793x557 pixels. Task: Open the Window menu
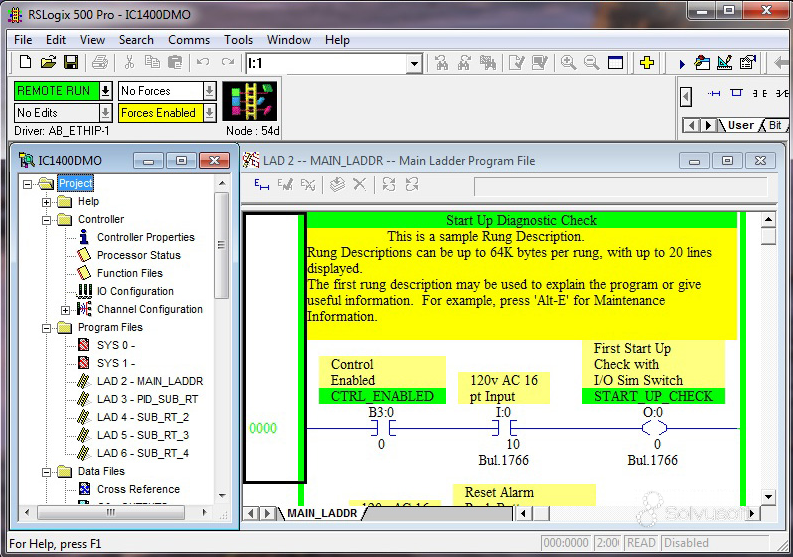click(x=289, y=40)
